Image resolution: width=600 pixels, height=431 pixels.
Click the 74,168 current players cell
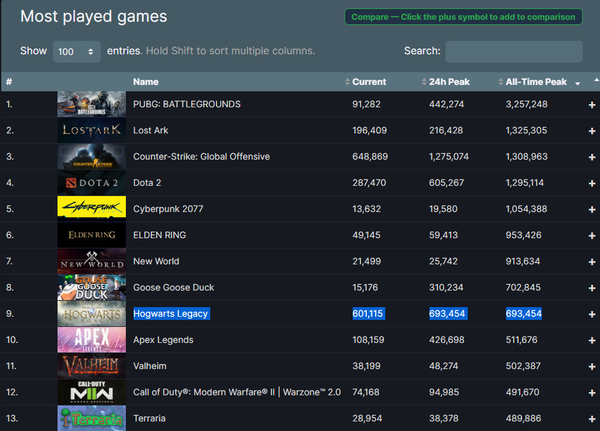pos(366,392)
